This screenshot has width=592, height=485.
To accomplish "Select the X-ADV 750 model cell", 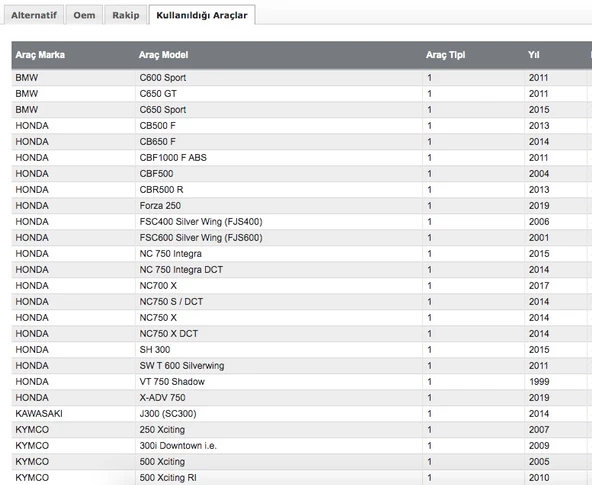I will tap(279, 398).
